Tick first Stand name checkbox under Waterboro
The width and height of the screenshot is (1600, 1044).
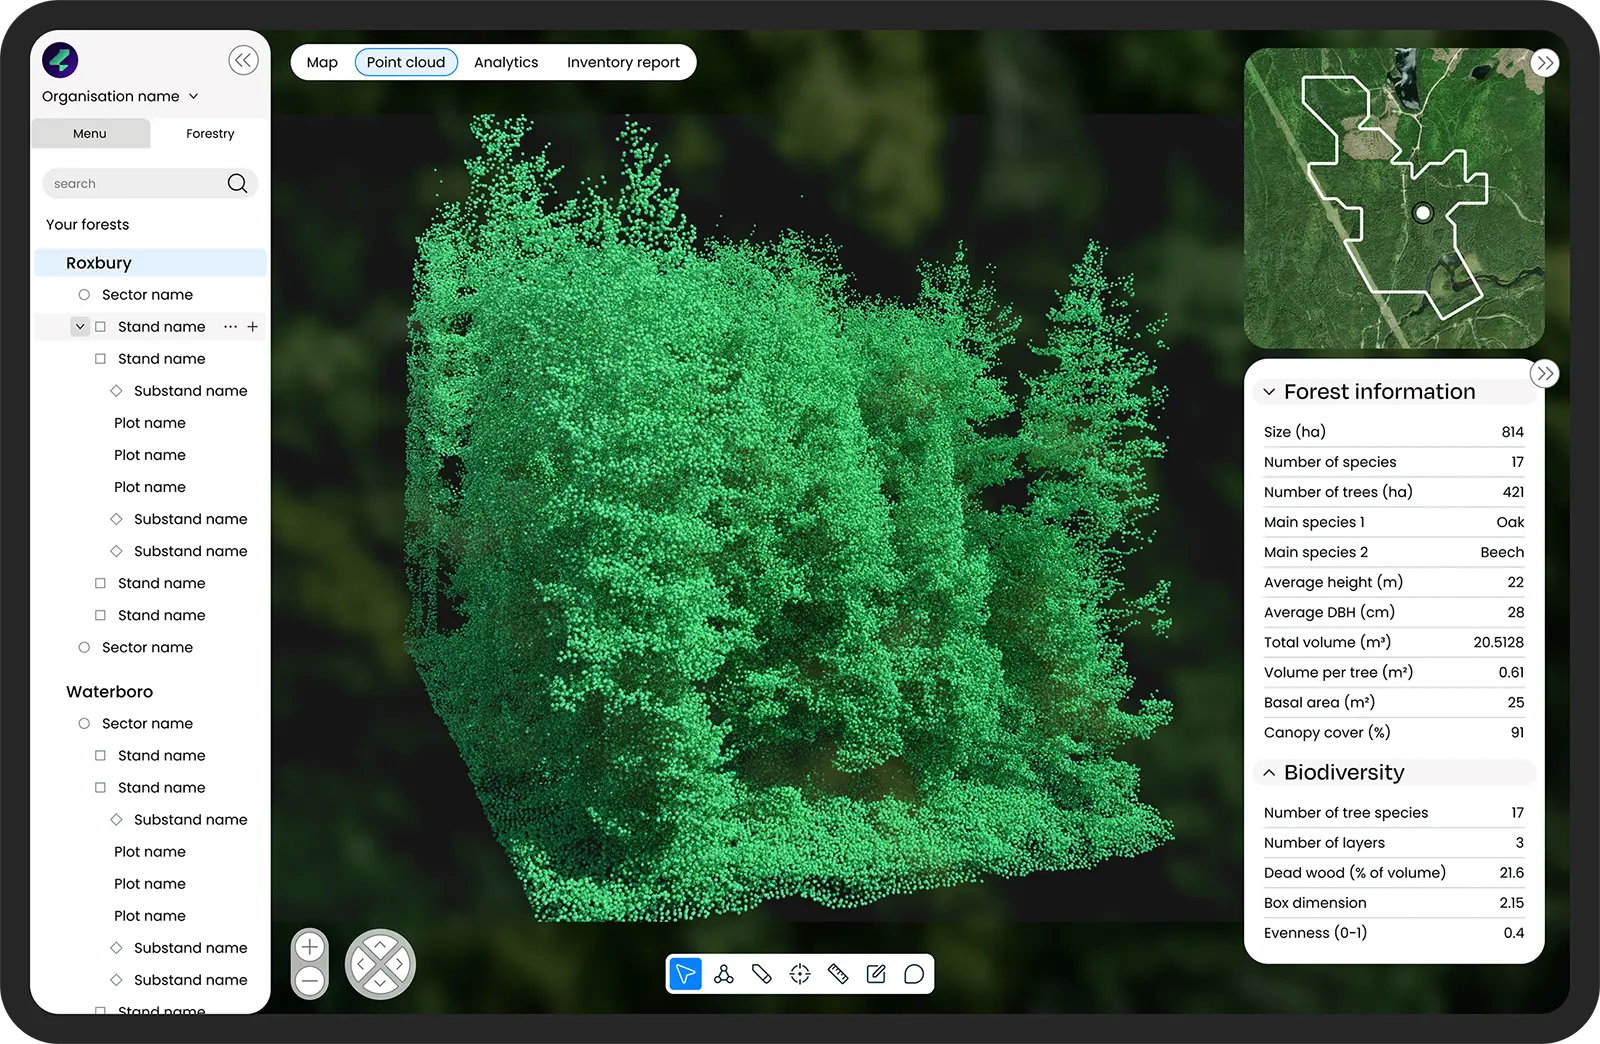100,756
